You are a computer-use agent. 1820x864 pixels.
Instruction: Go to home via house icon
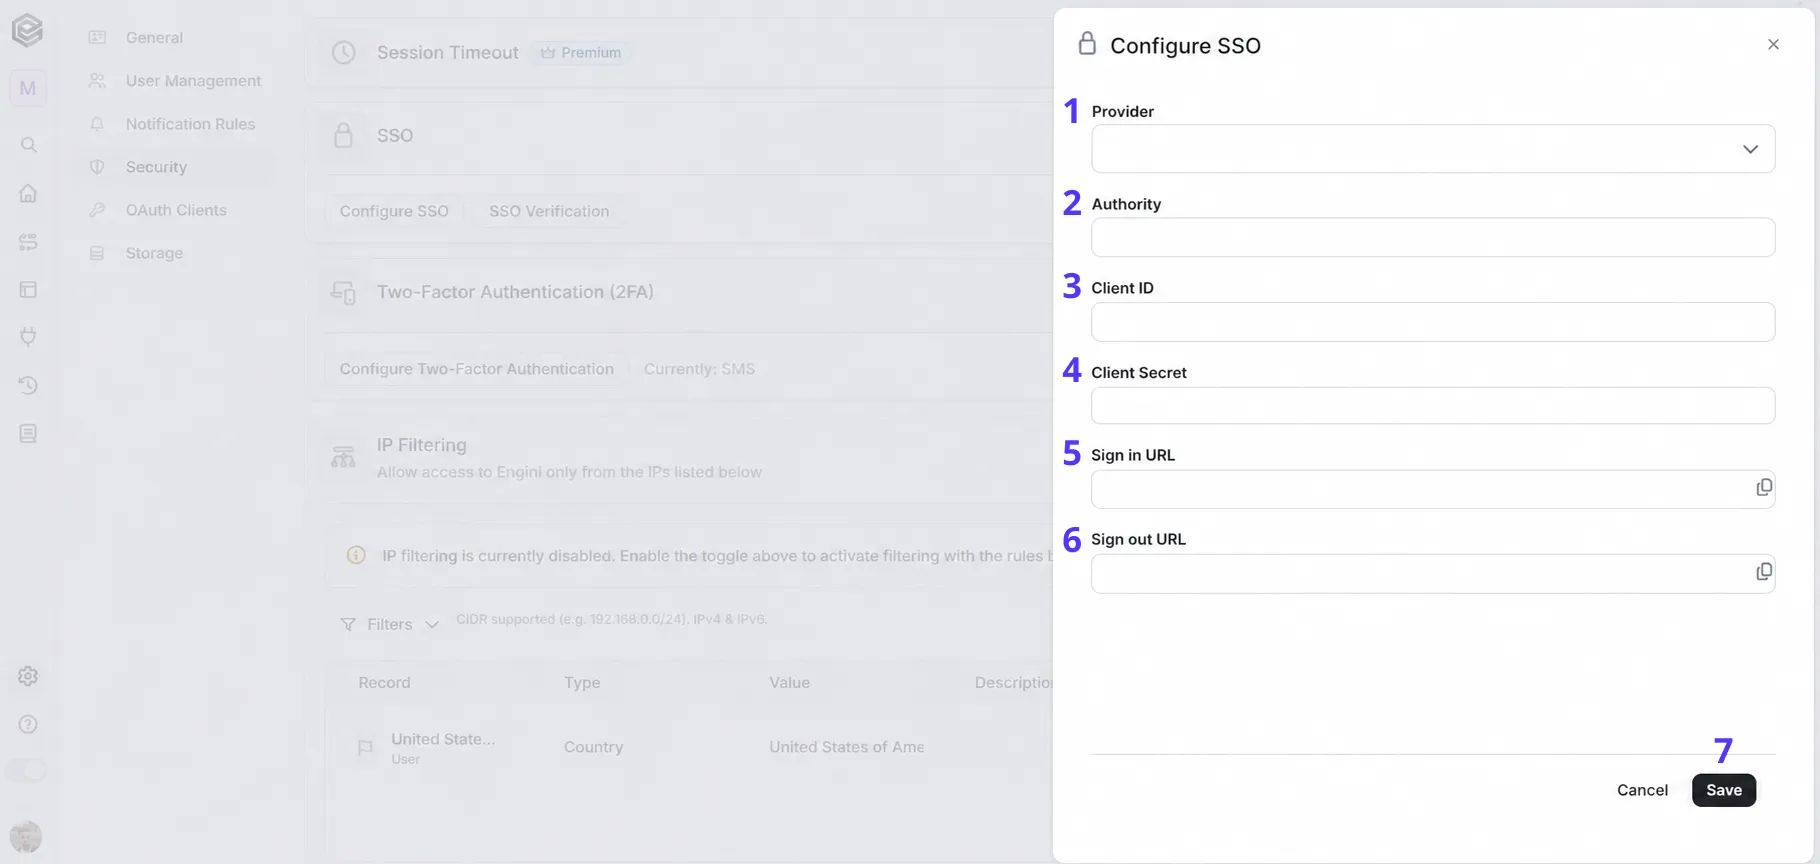[x=28, y=193]
